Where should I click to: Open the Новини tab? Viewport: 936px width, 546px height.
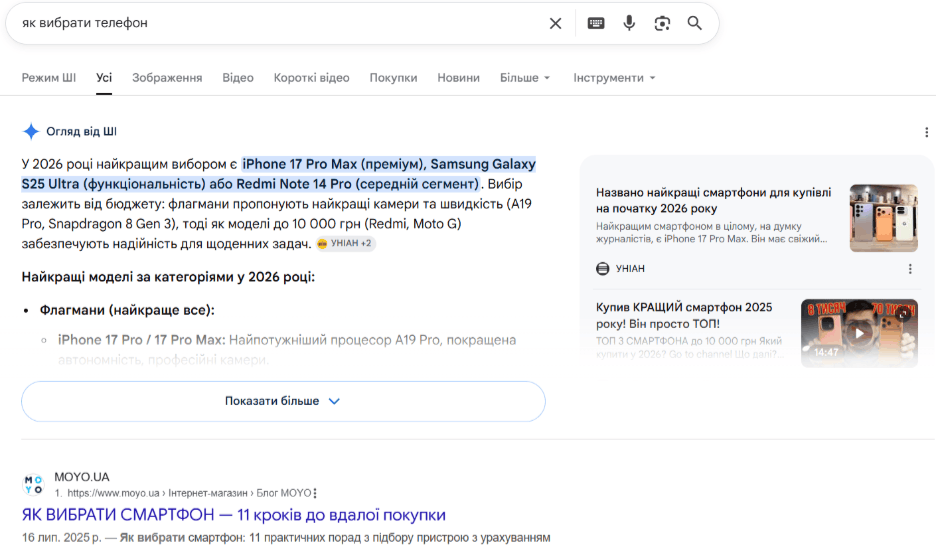click(x=458, y=78)
